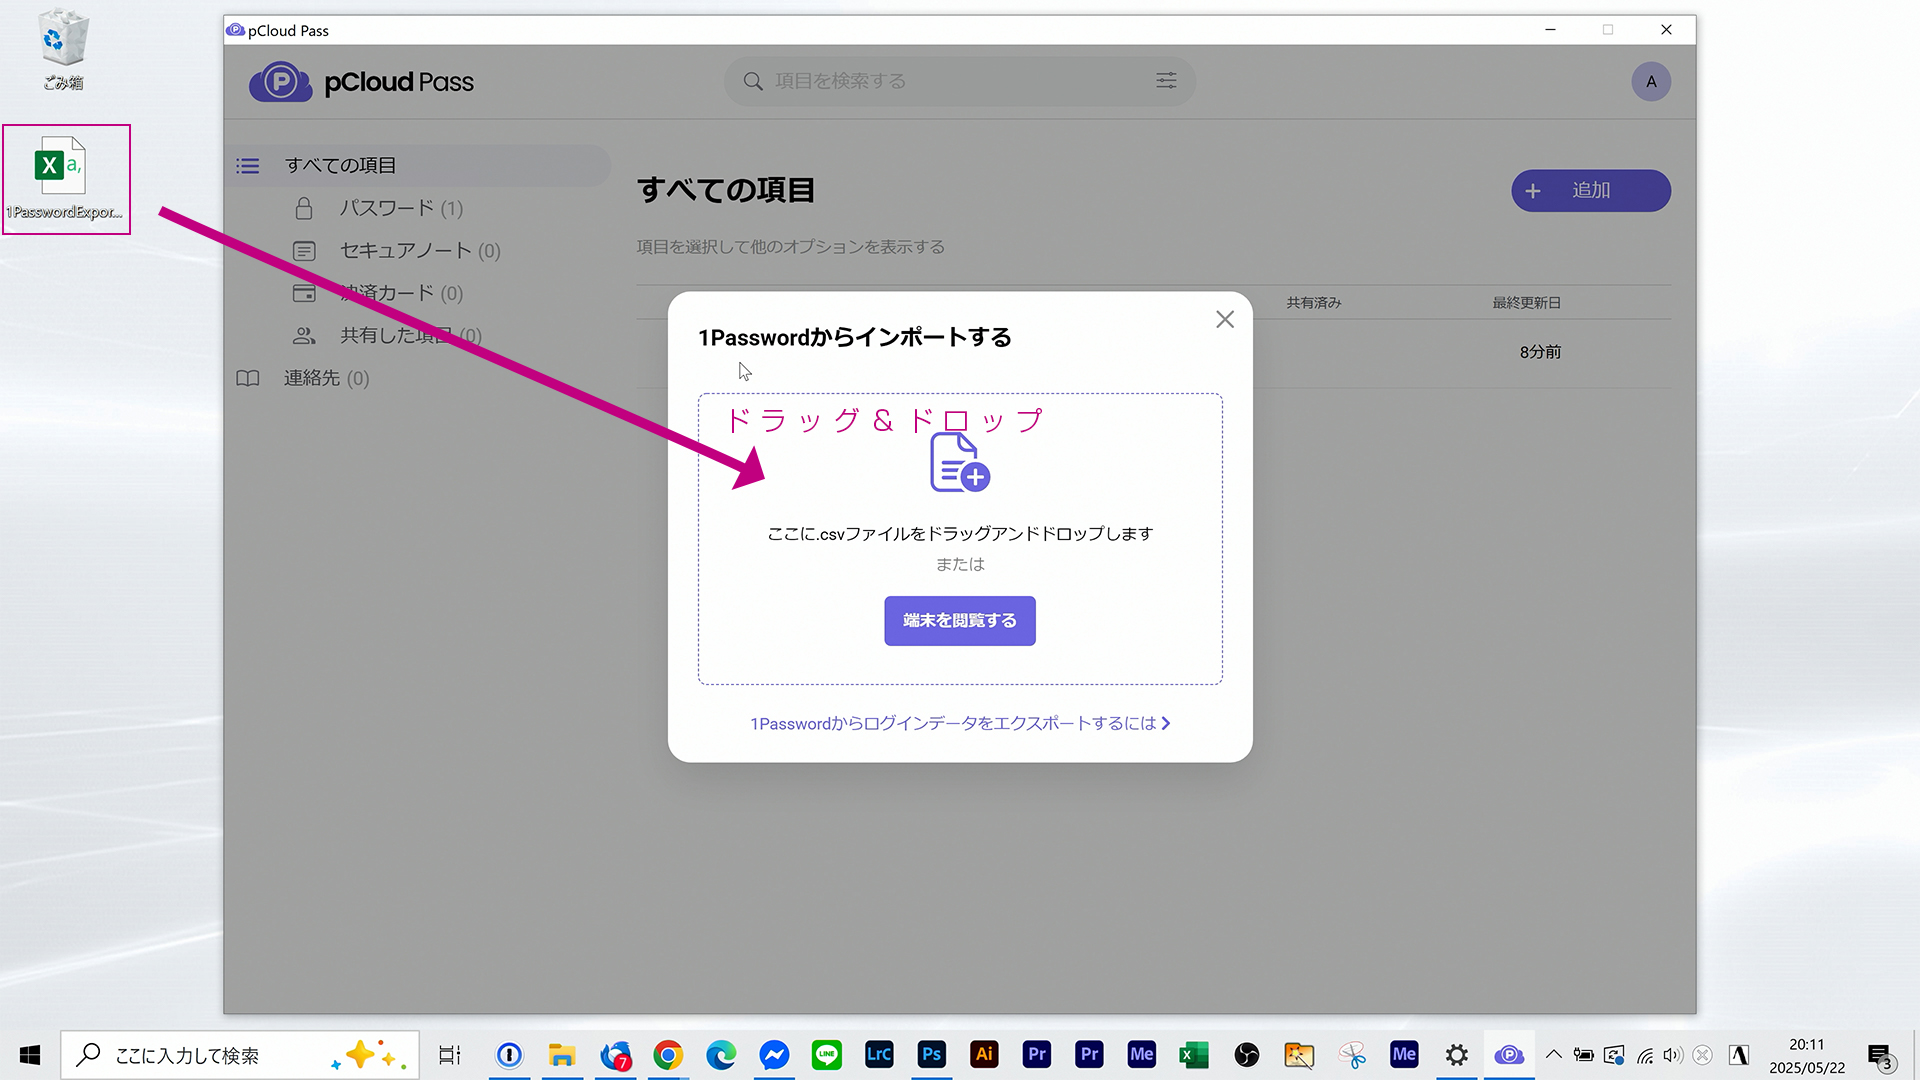The width and height of the screenshot is (1920, 1080).
Task: Open 1Password icon in taskbar
Action: pyautogui.click(x=509, y=1055)
